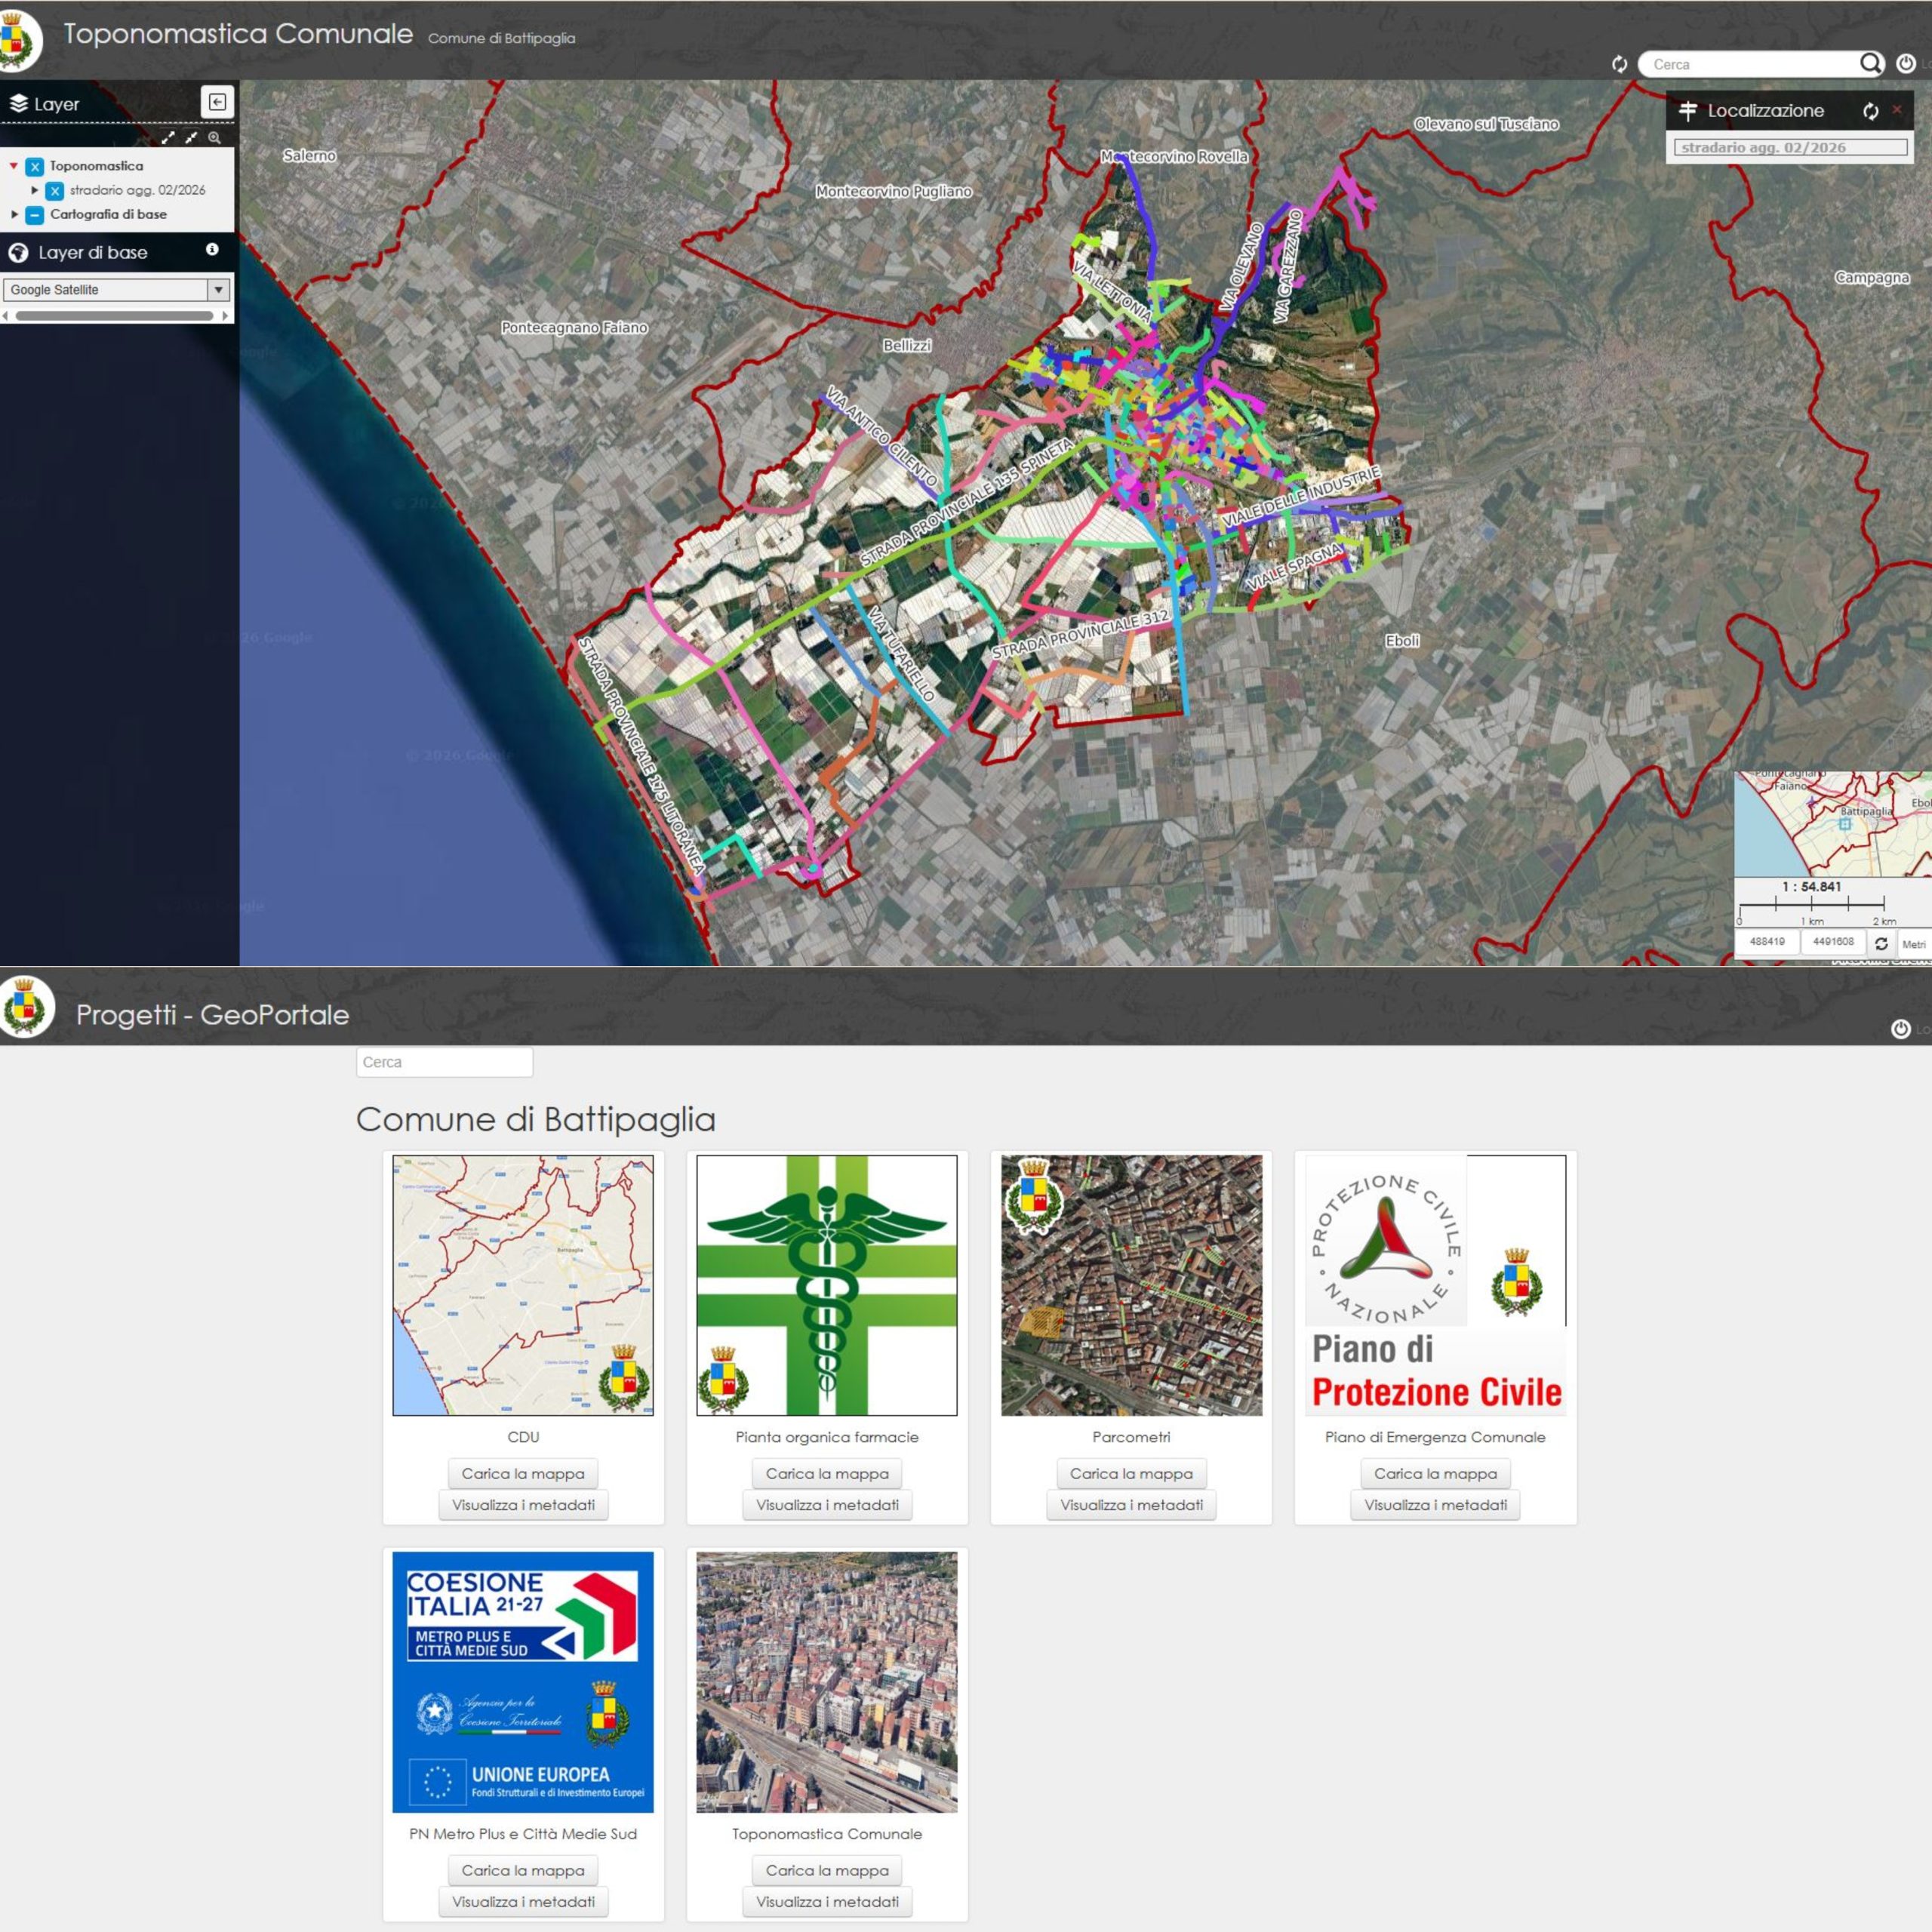Click the Cerca field in Progetti GeoPortale
This screenshot has width=1932, height=1932.
pos(444,1062)
